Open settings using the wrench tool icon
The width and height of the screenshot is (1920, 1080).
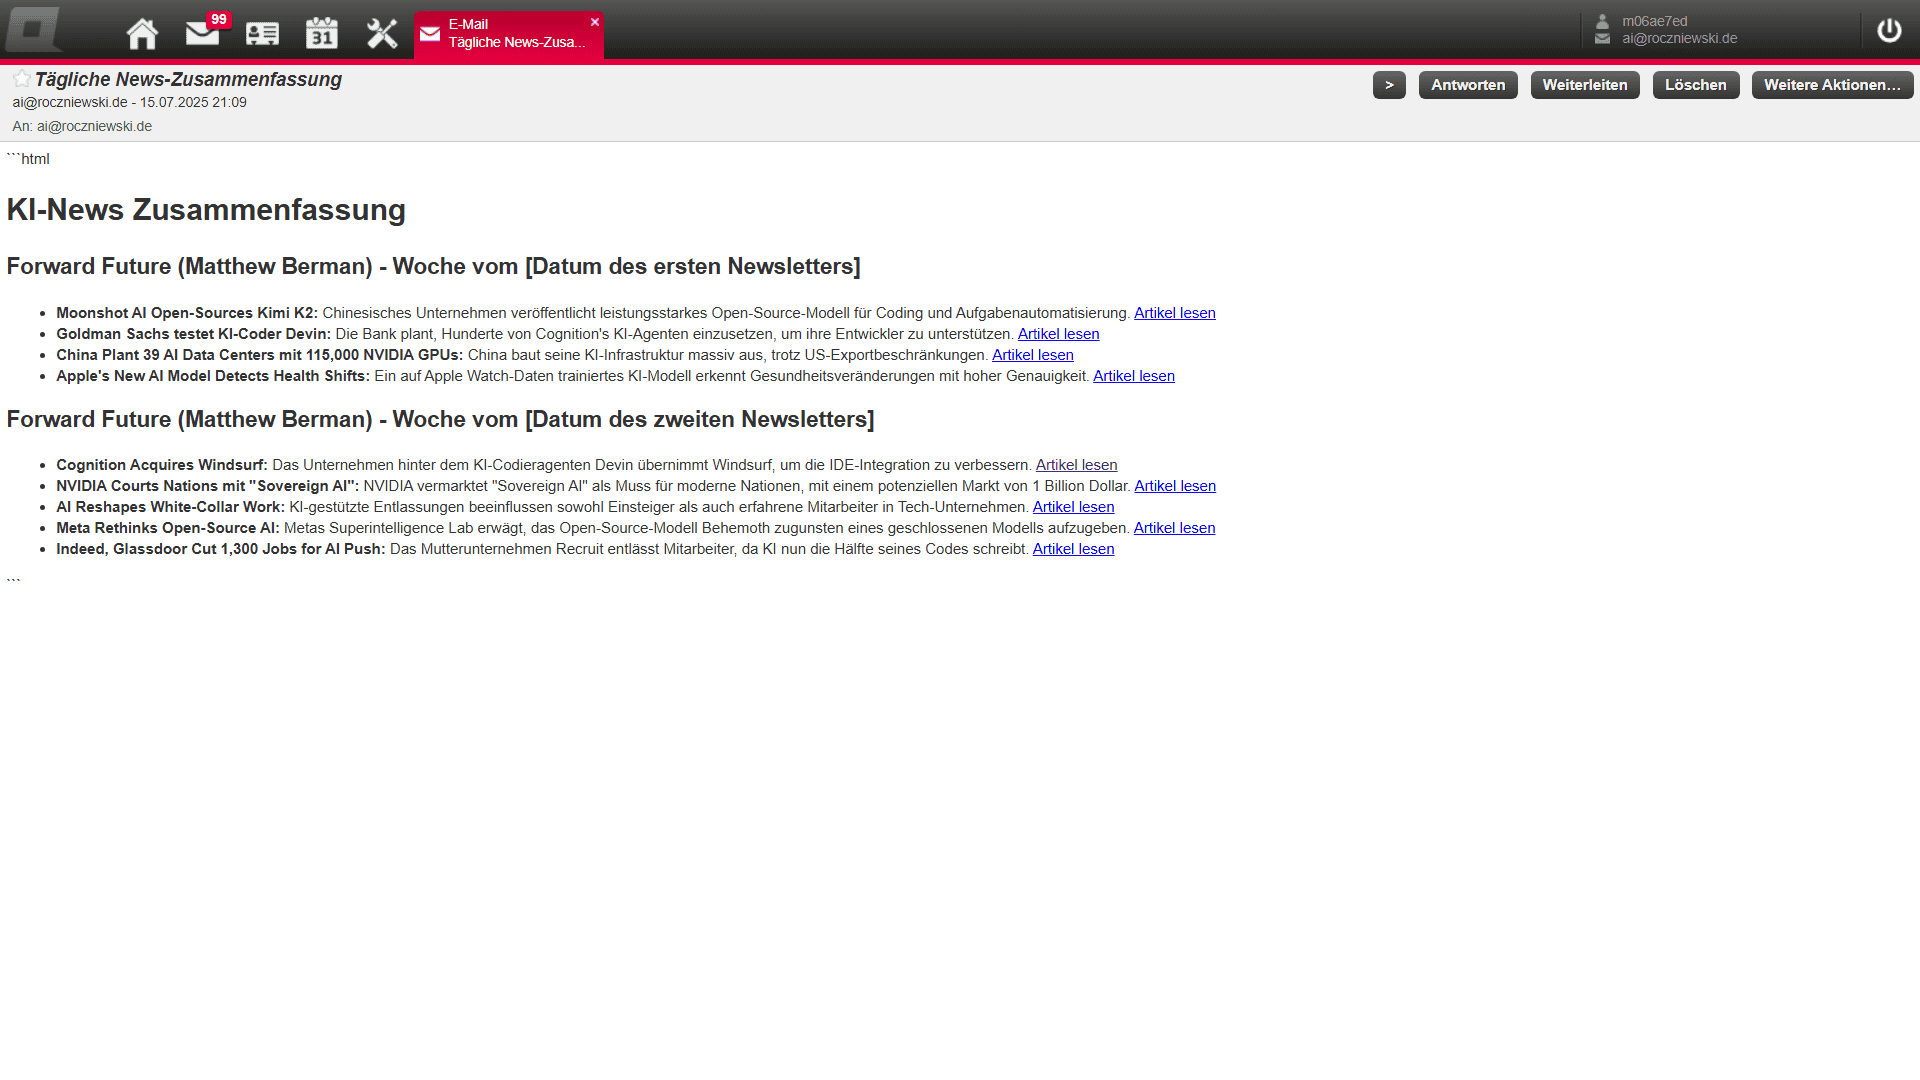[x=382, y=32]
